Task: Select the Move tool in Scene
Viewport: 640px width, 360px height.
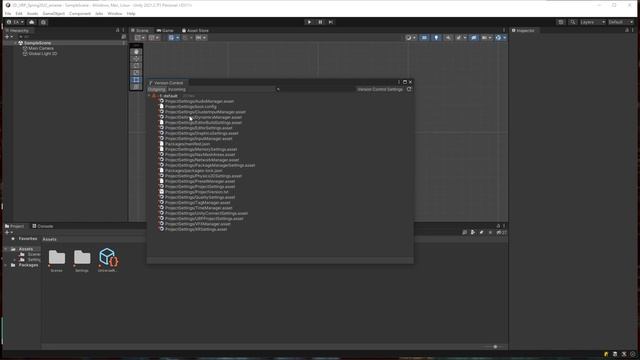Action: tap(136, 59)
